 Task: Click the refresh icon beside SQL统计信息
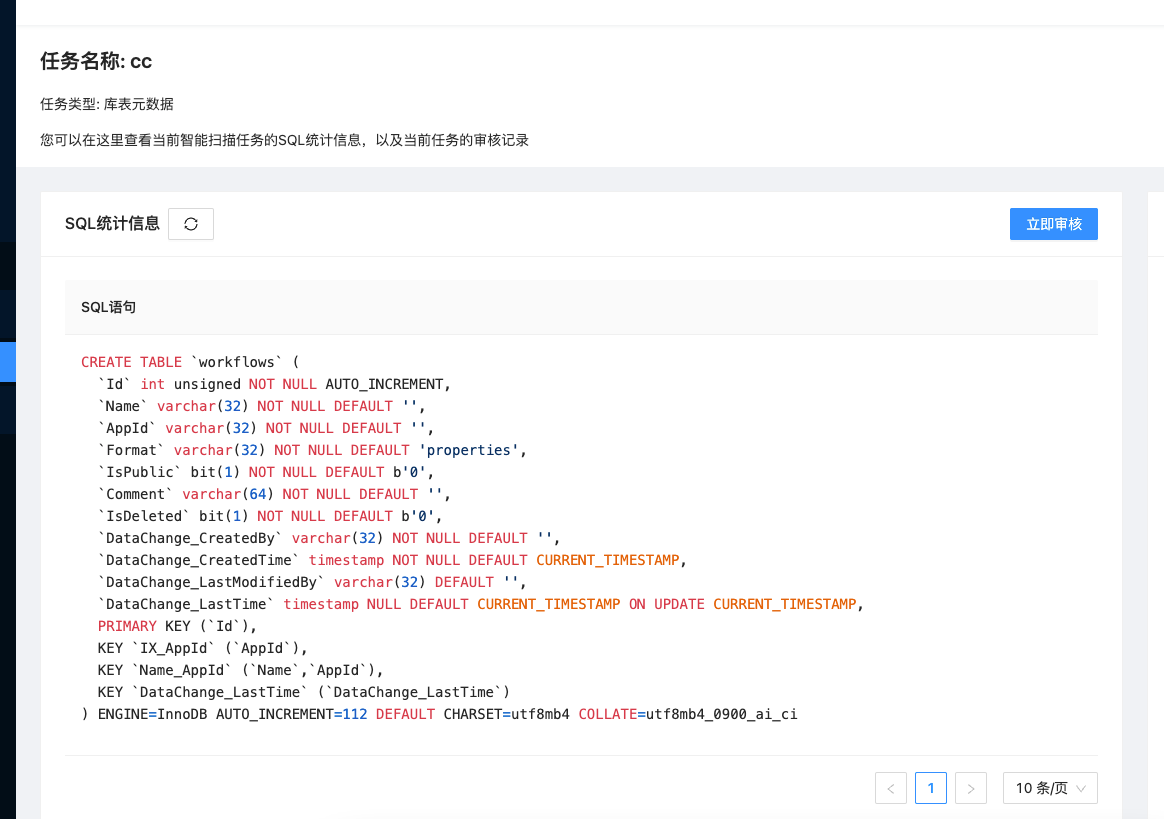coord(190,223)
